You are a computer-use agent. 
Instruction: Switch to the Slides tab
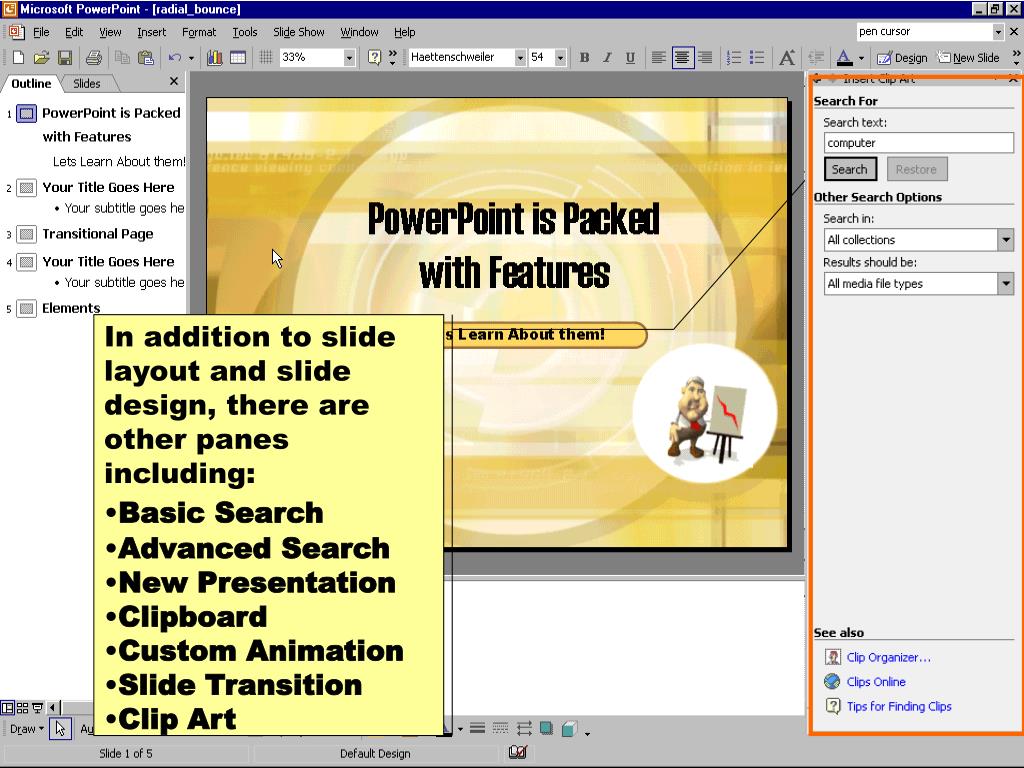pyautogui.click(x=87, y=84)
